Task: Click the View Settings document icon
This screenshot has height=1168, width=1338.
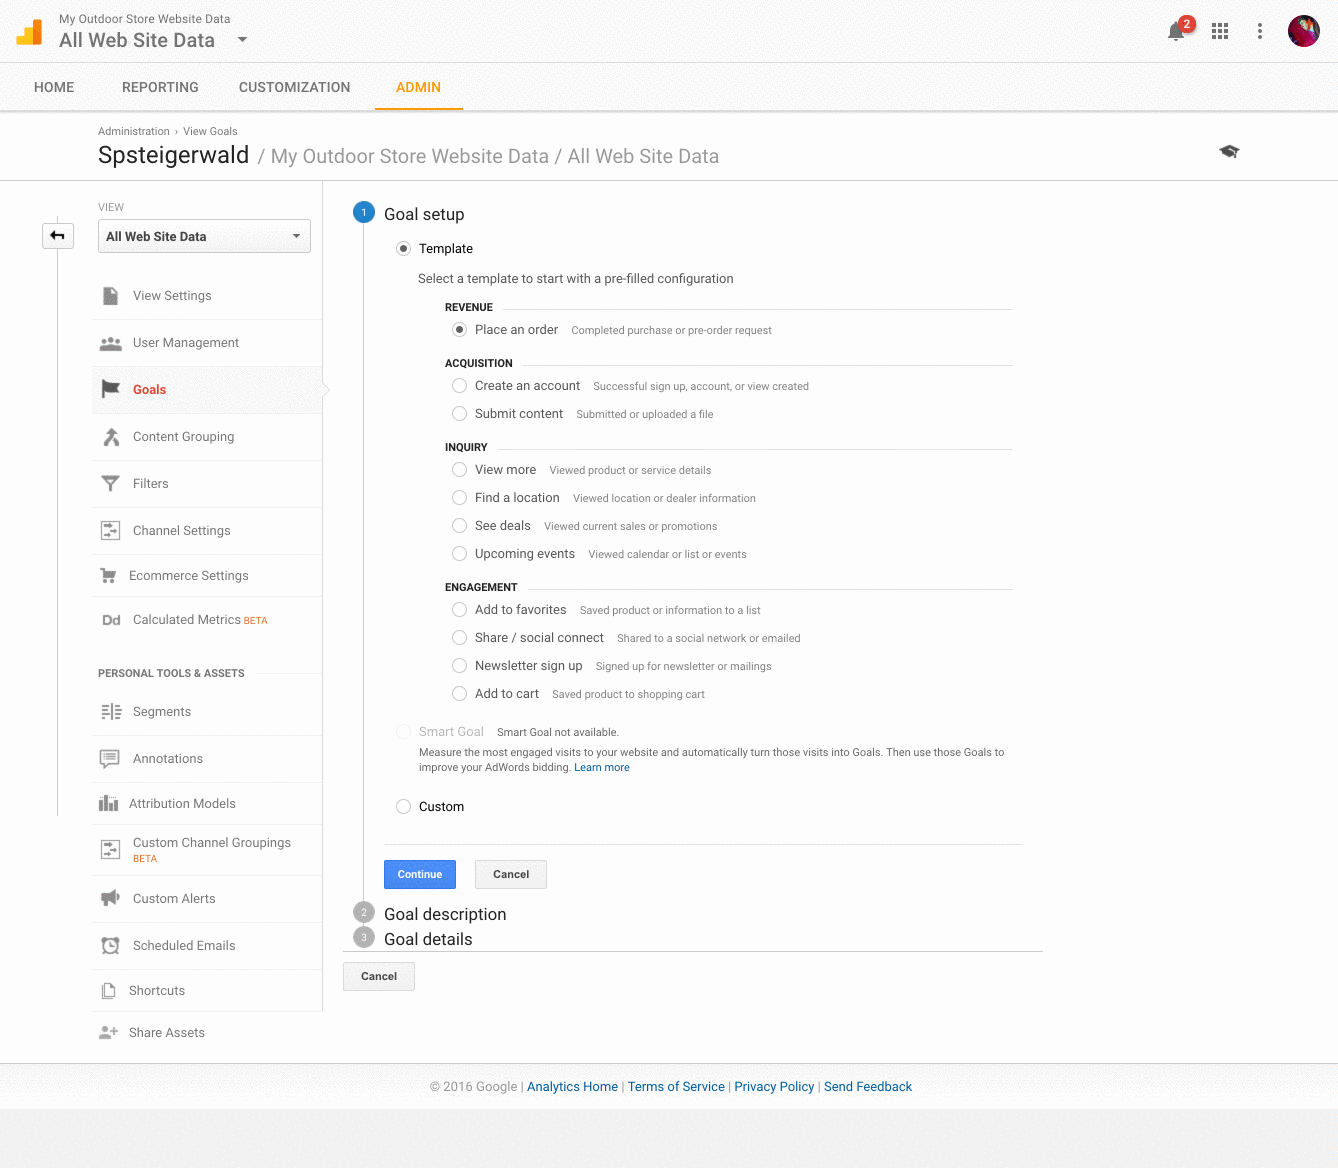Action: [111, 296]
